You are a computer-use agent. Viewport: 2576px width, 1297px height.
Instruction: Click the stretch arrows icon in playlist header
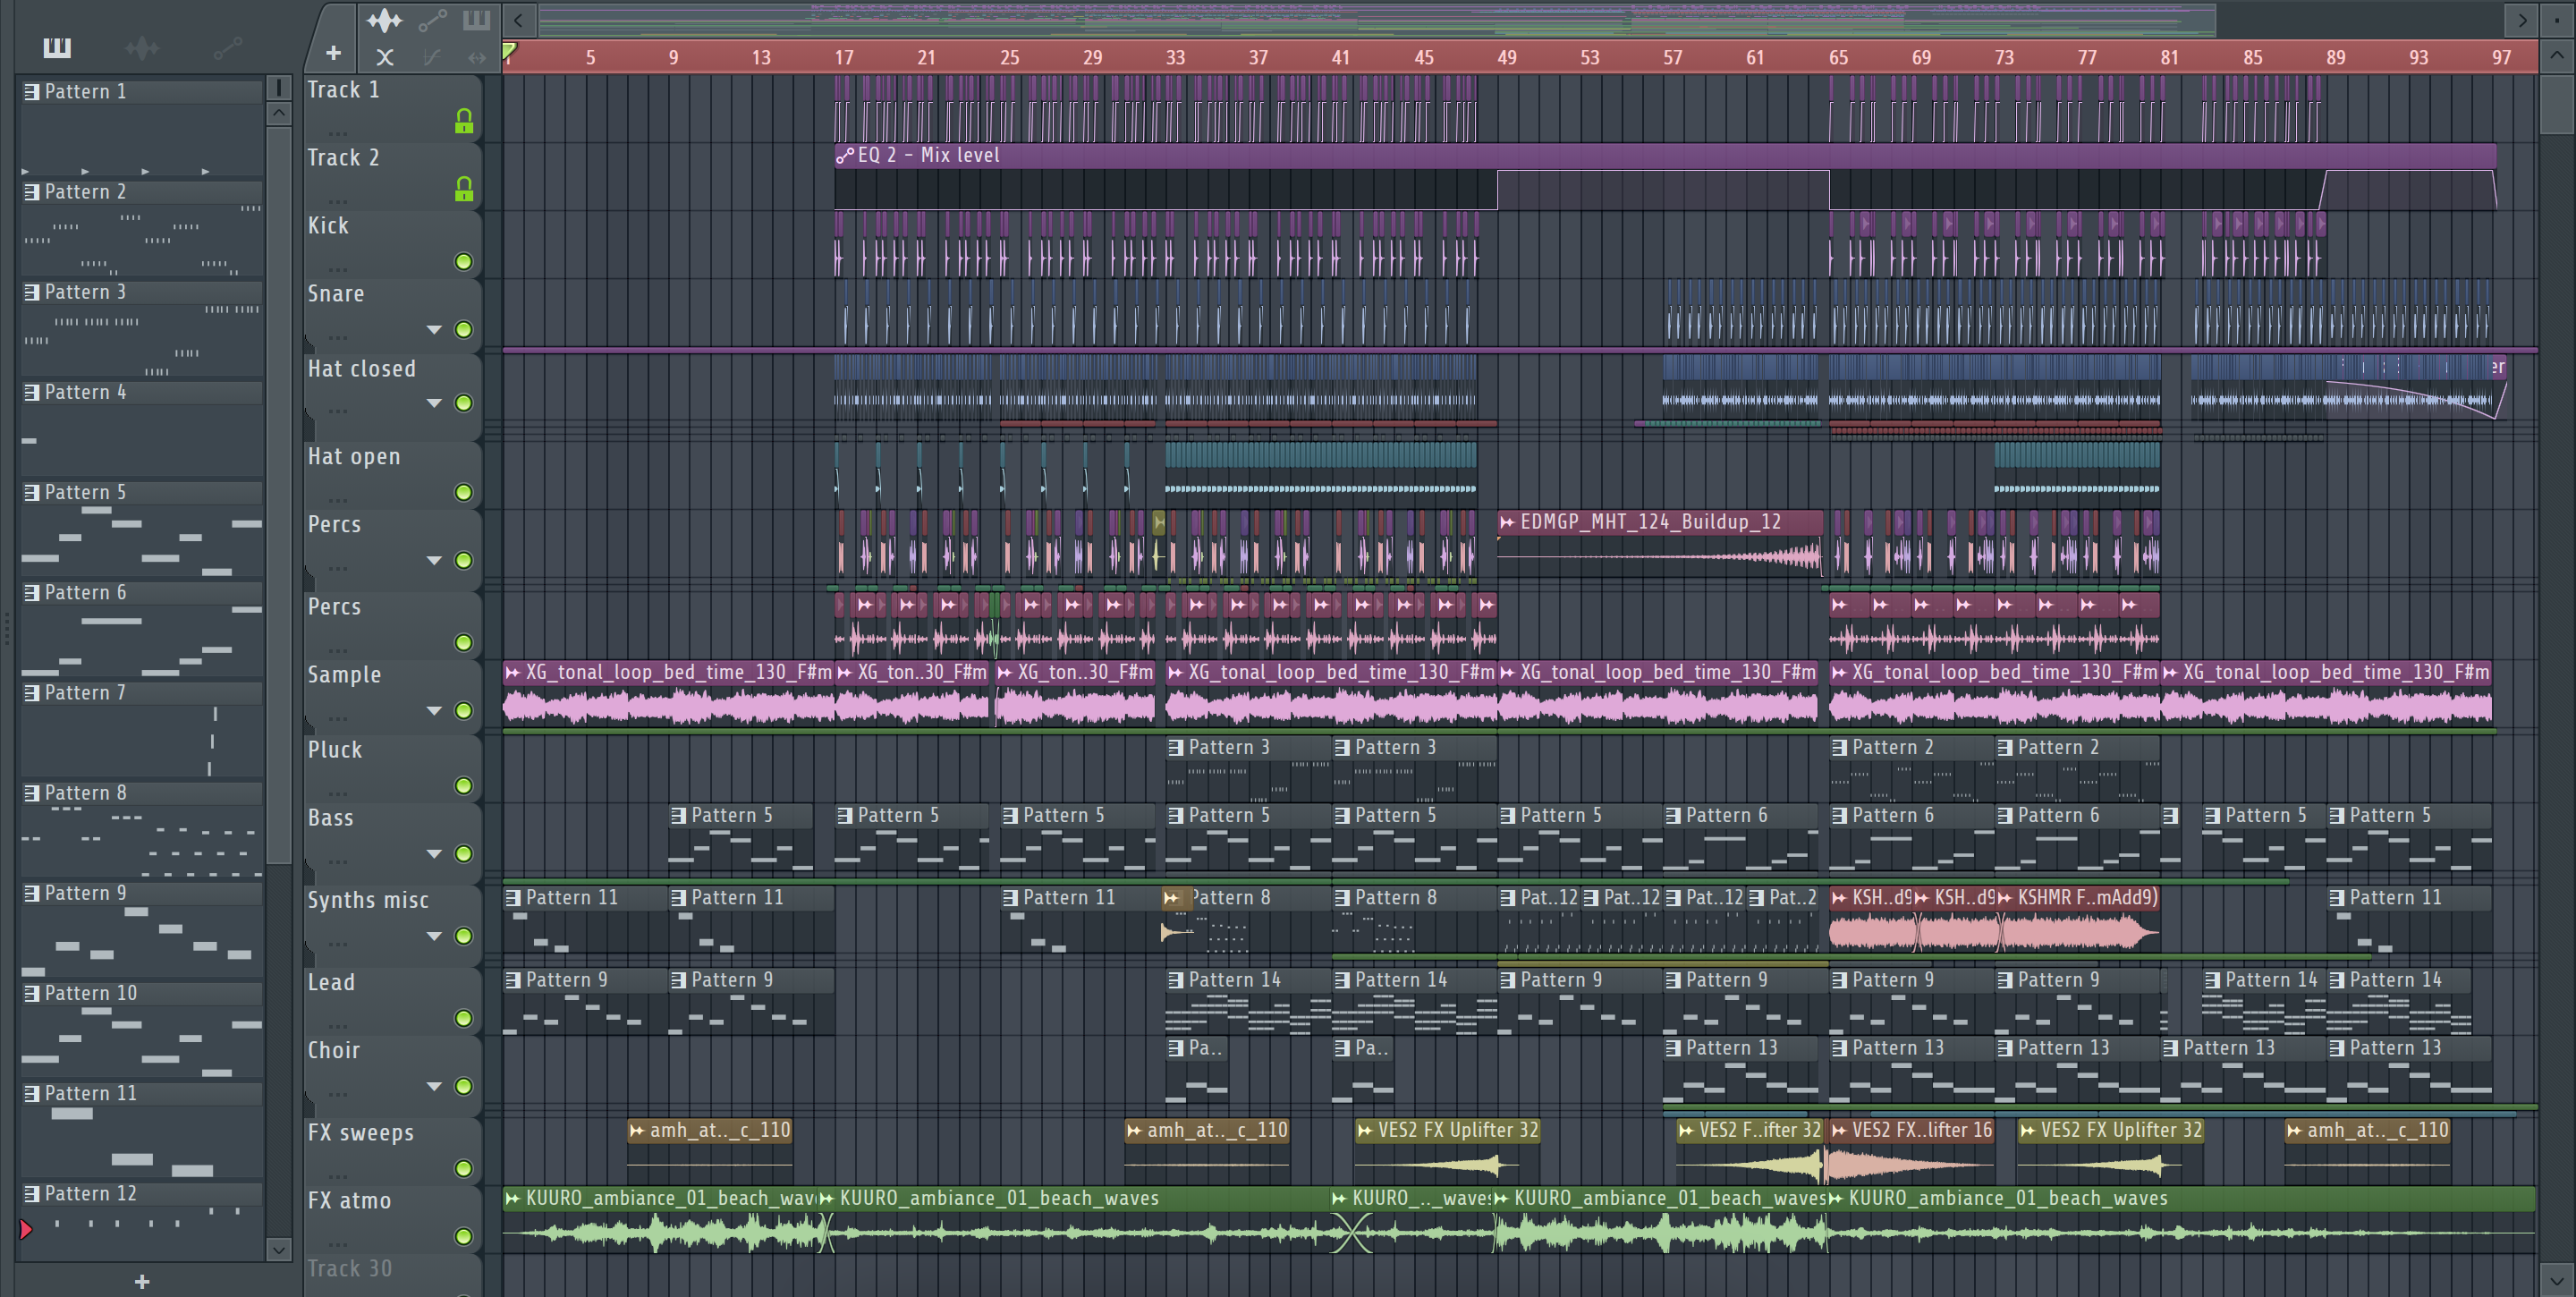click(477, 57)
